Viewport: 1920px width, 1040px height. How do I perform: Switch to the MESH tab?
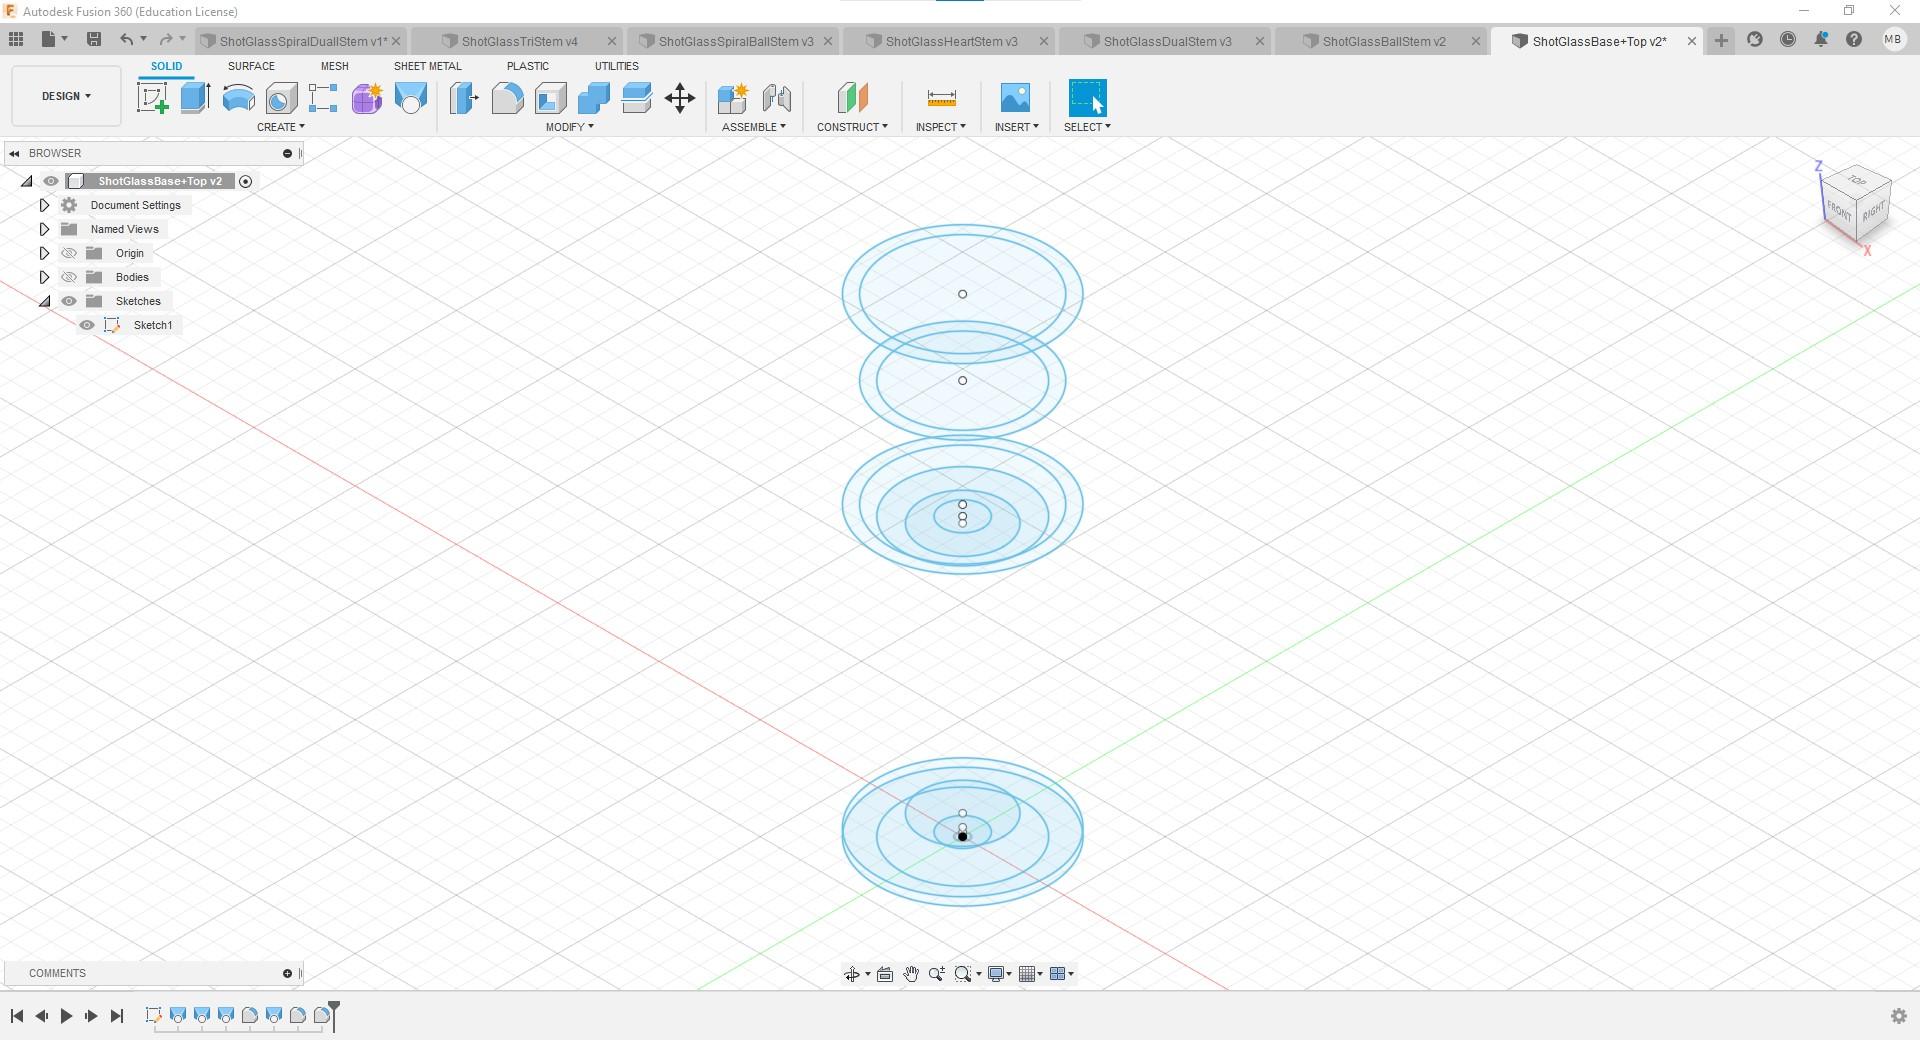(334, 66)
